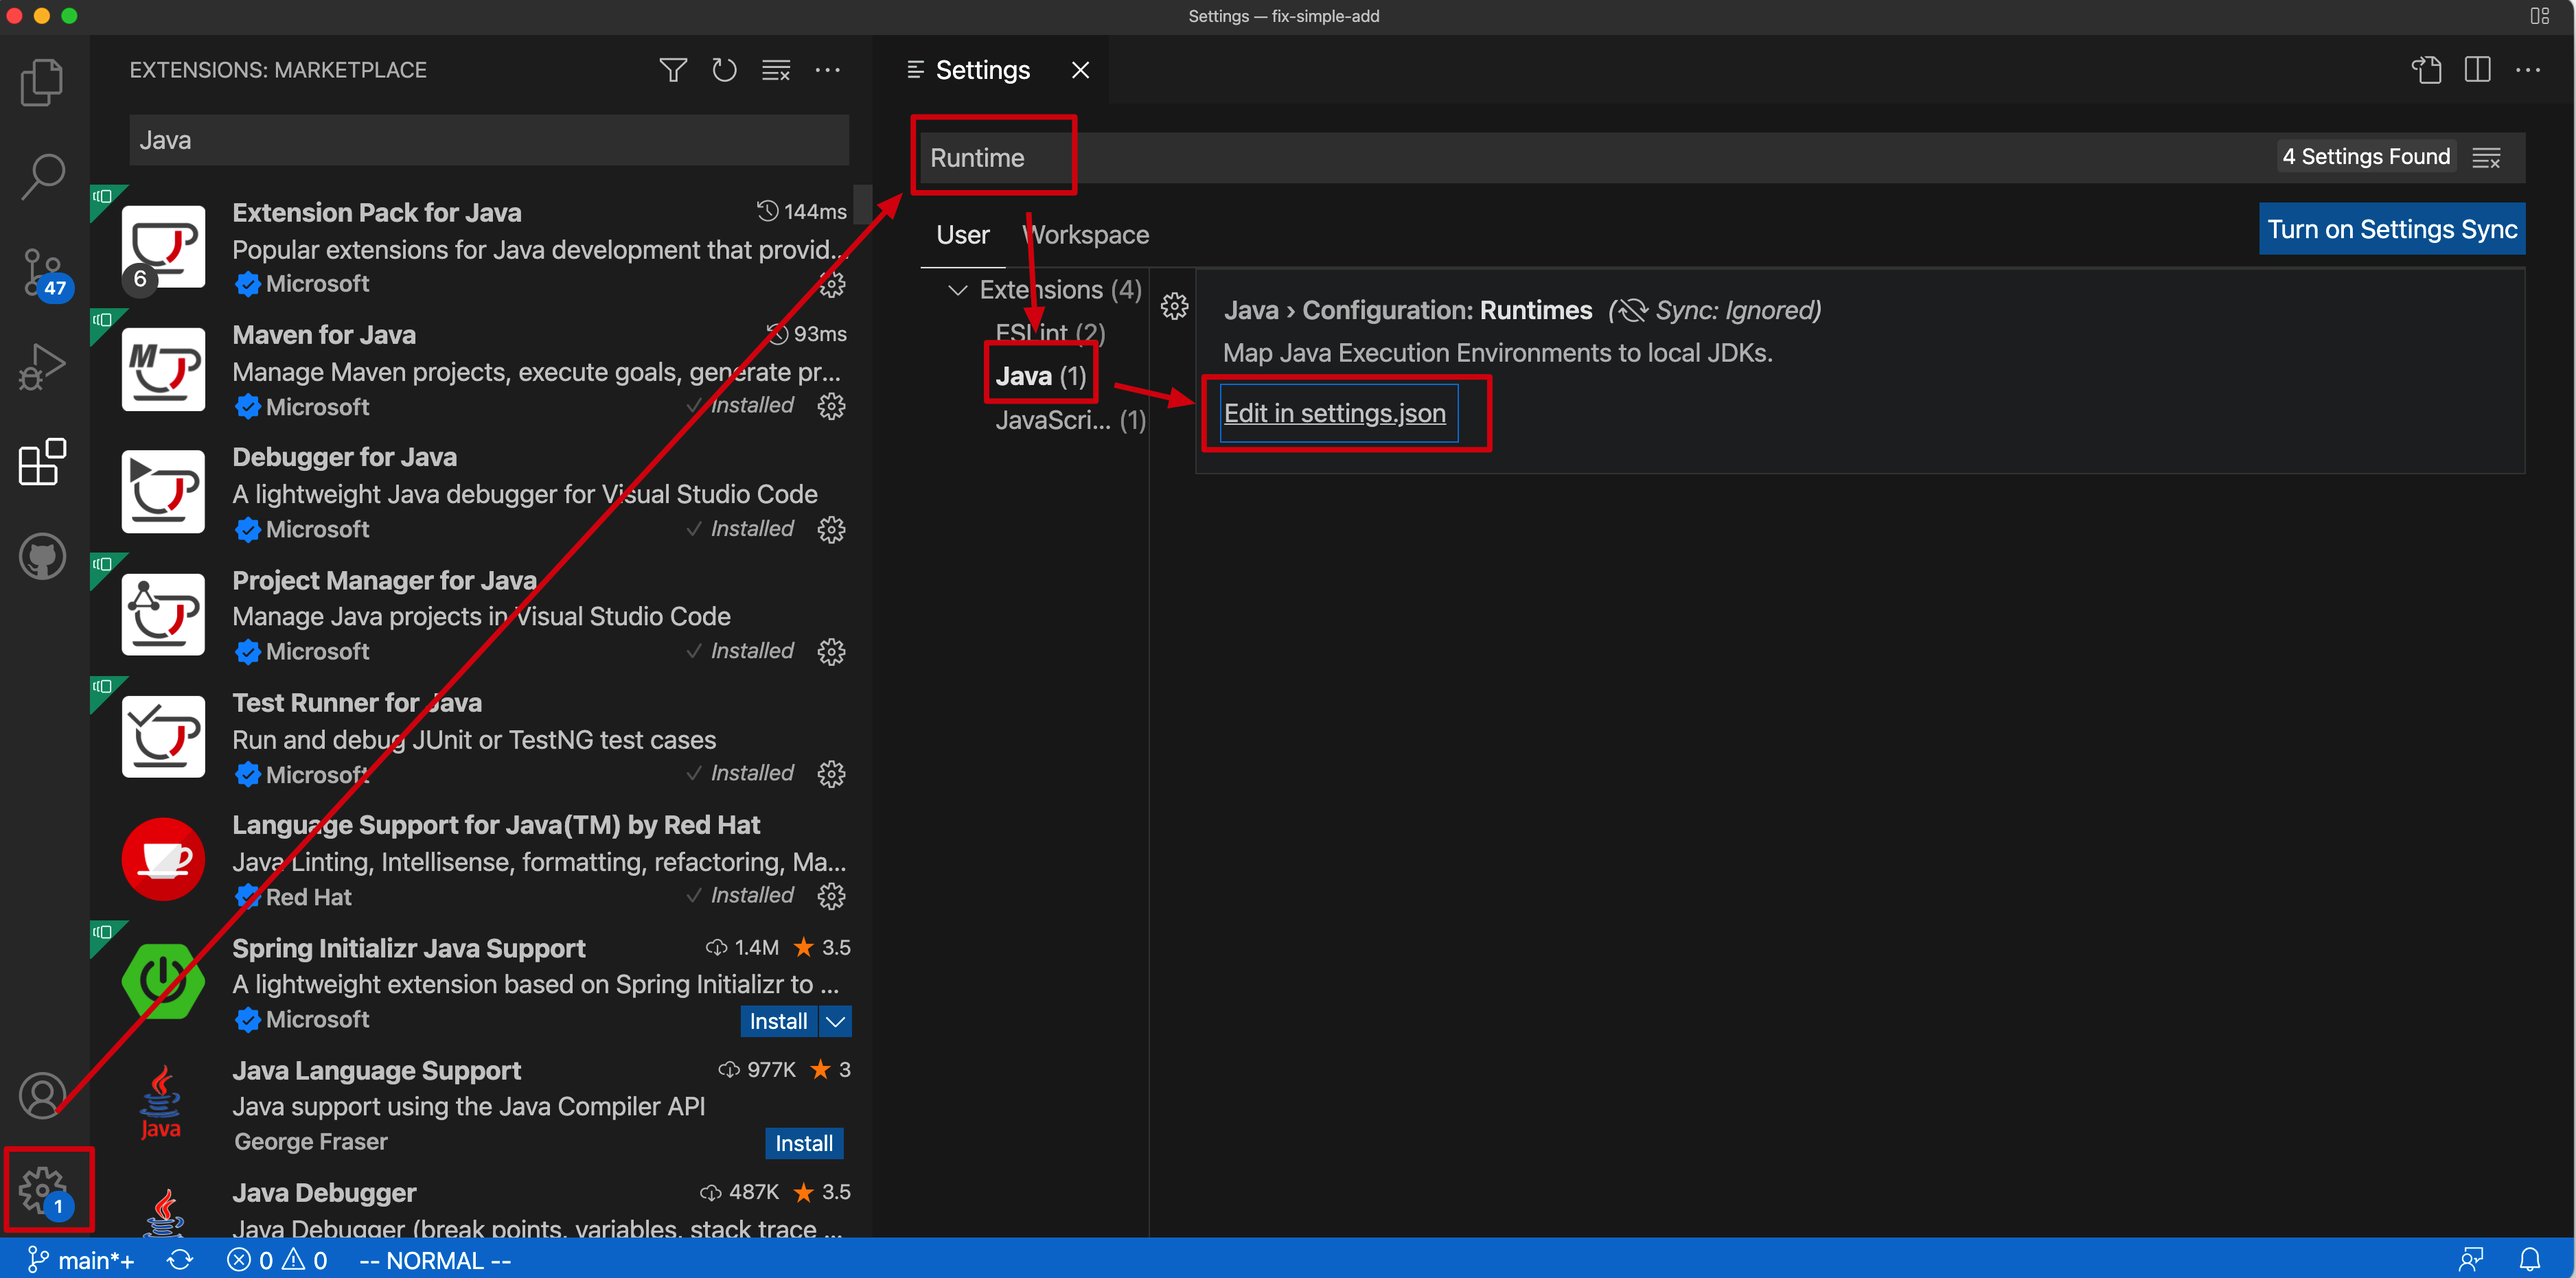Open manage gear for Maven for Java
This screenshot has height=1278, width=2576.
[x=831, y=406]
